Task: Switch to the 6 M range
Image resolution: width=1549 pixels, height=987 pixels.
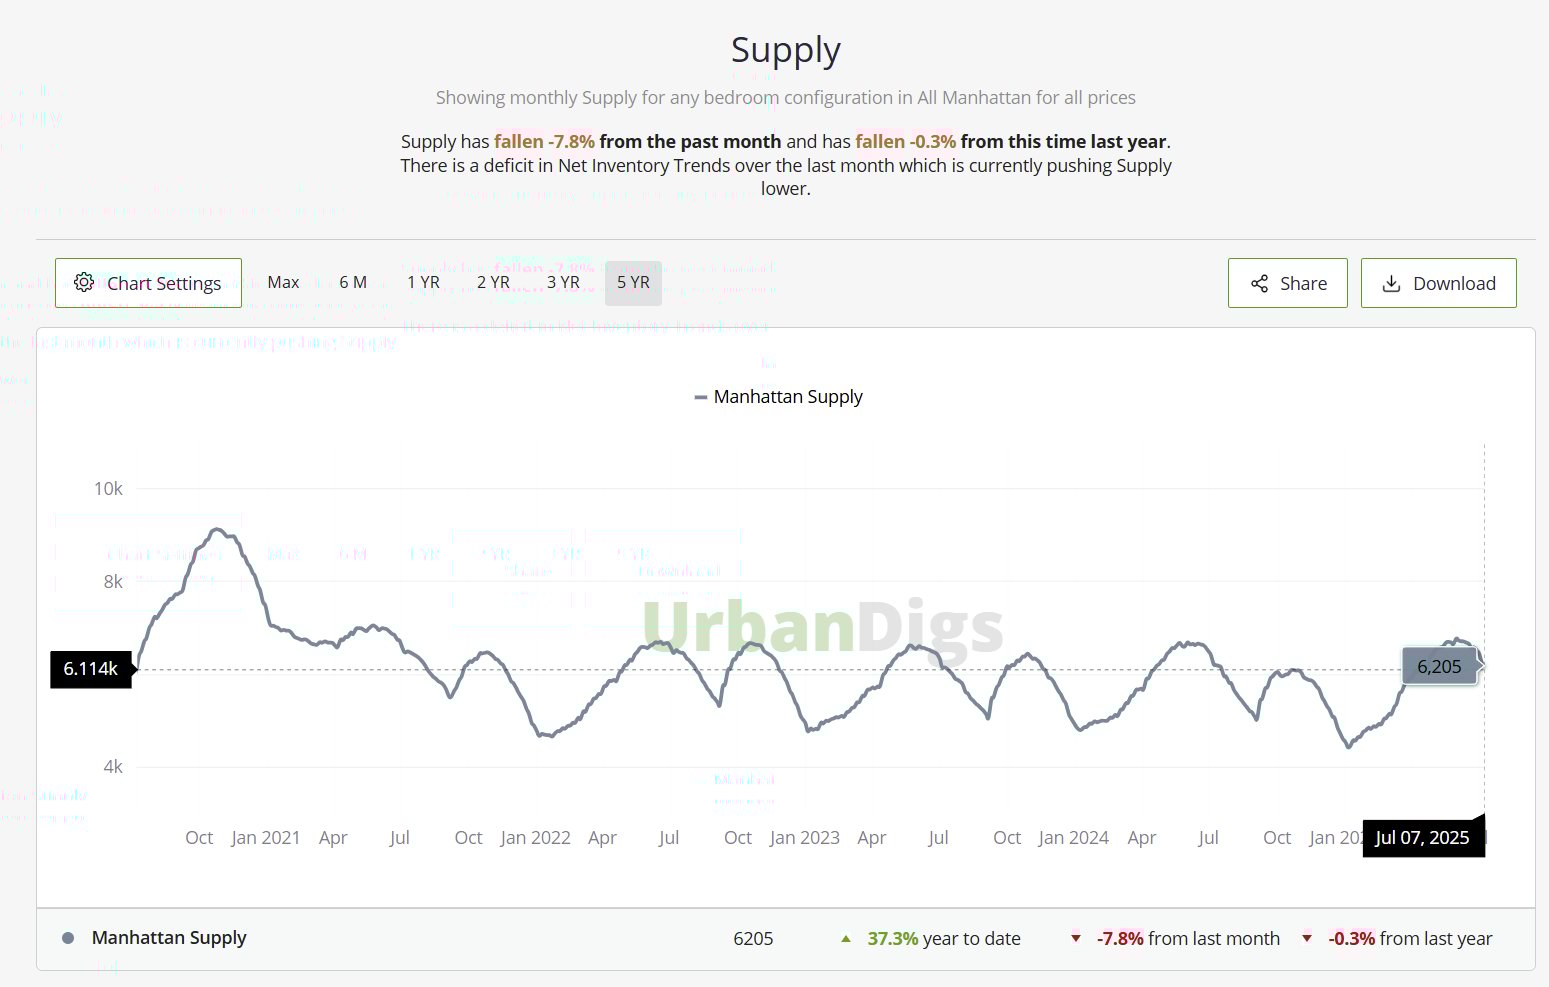Action: [x=353, y=283]
